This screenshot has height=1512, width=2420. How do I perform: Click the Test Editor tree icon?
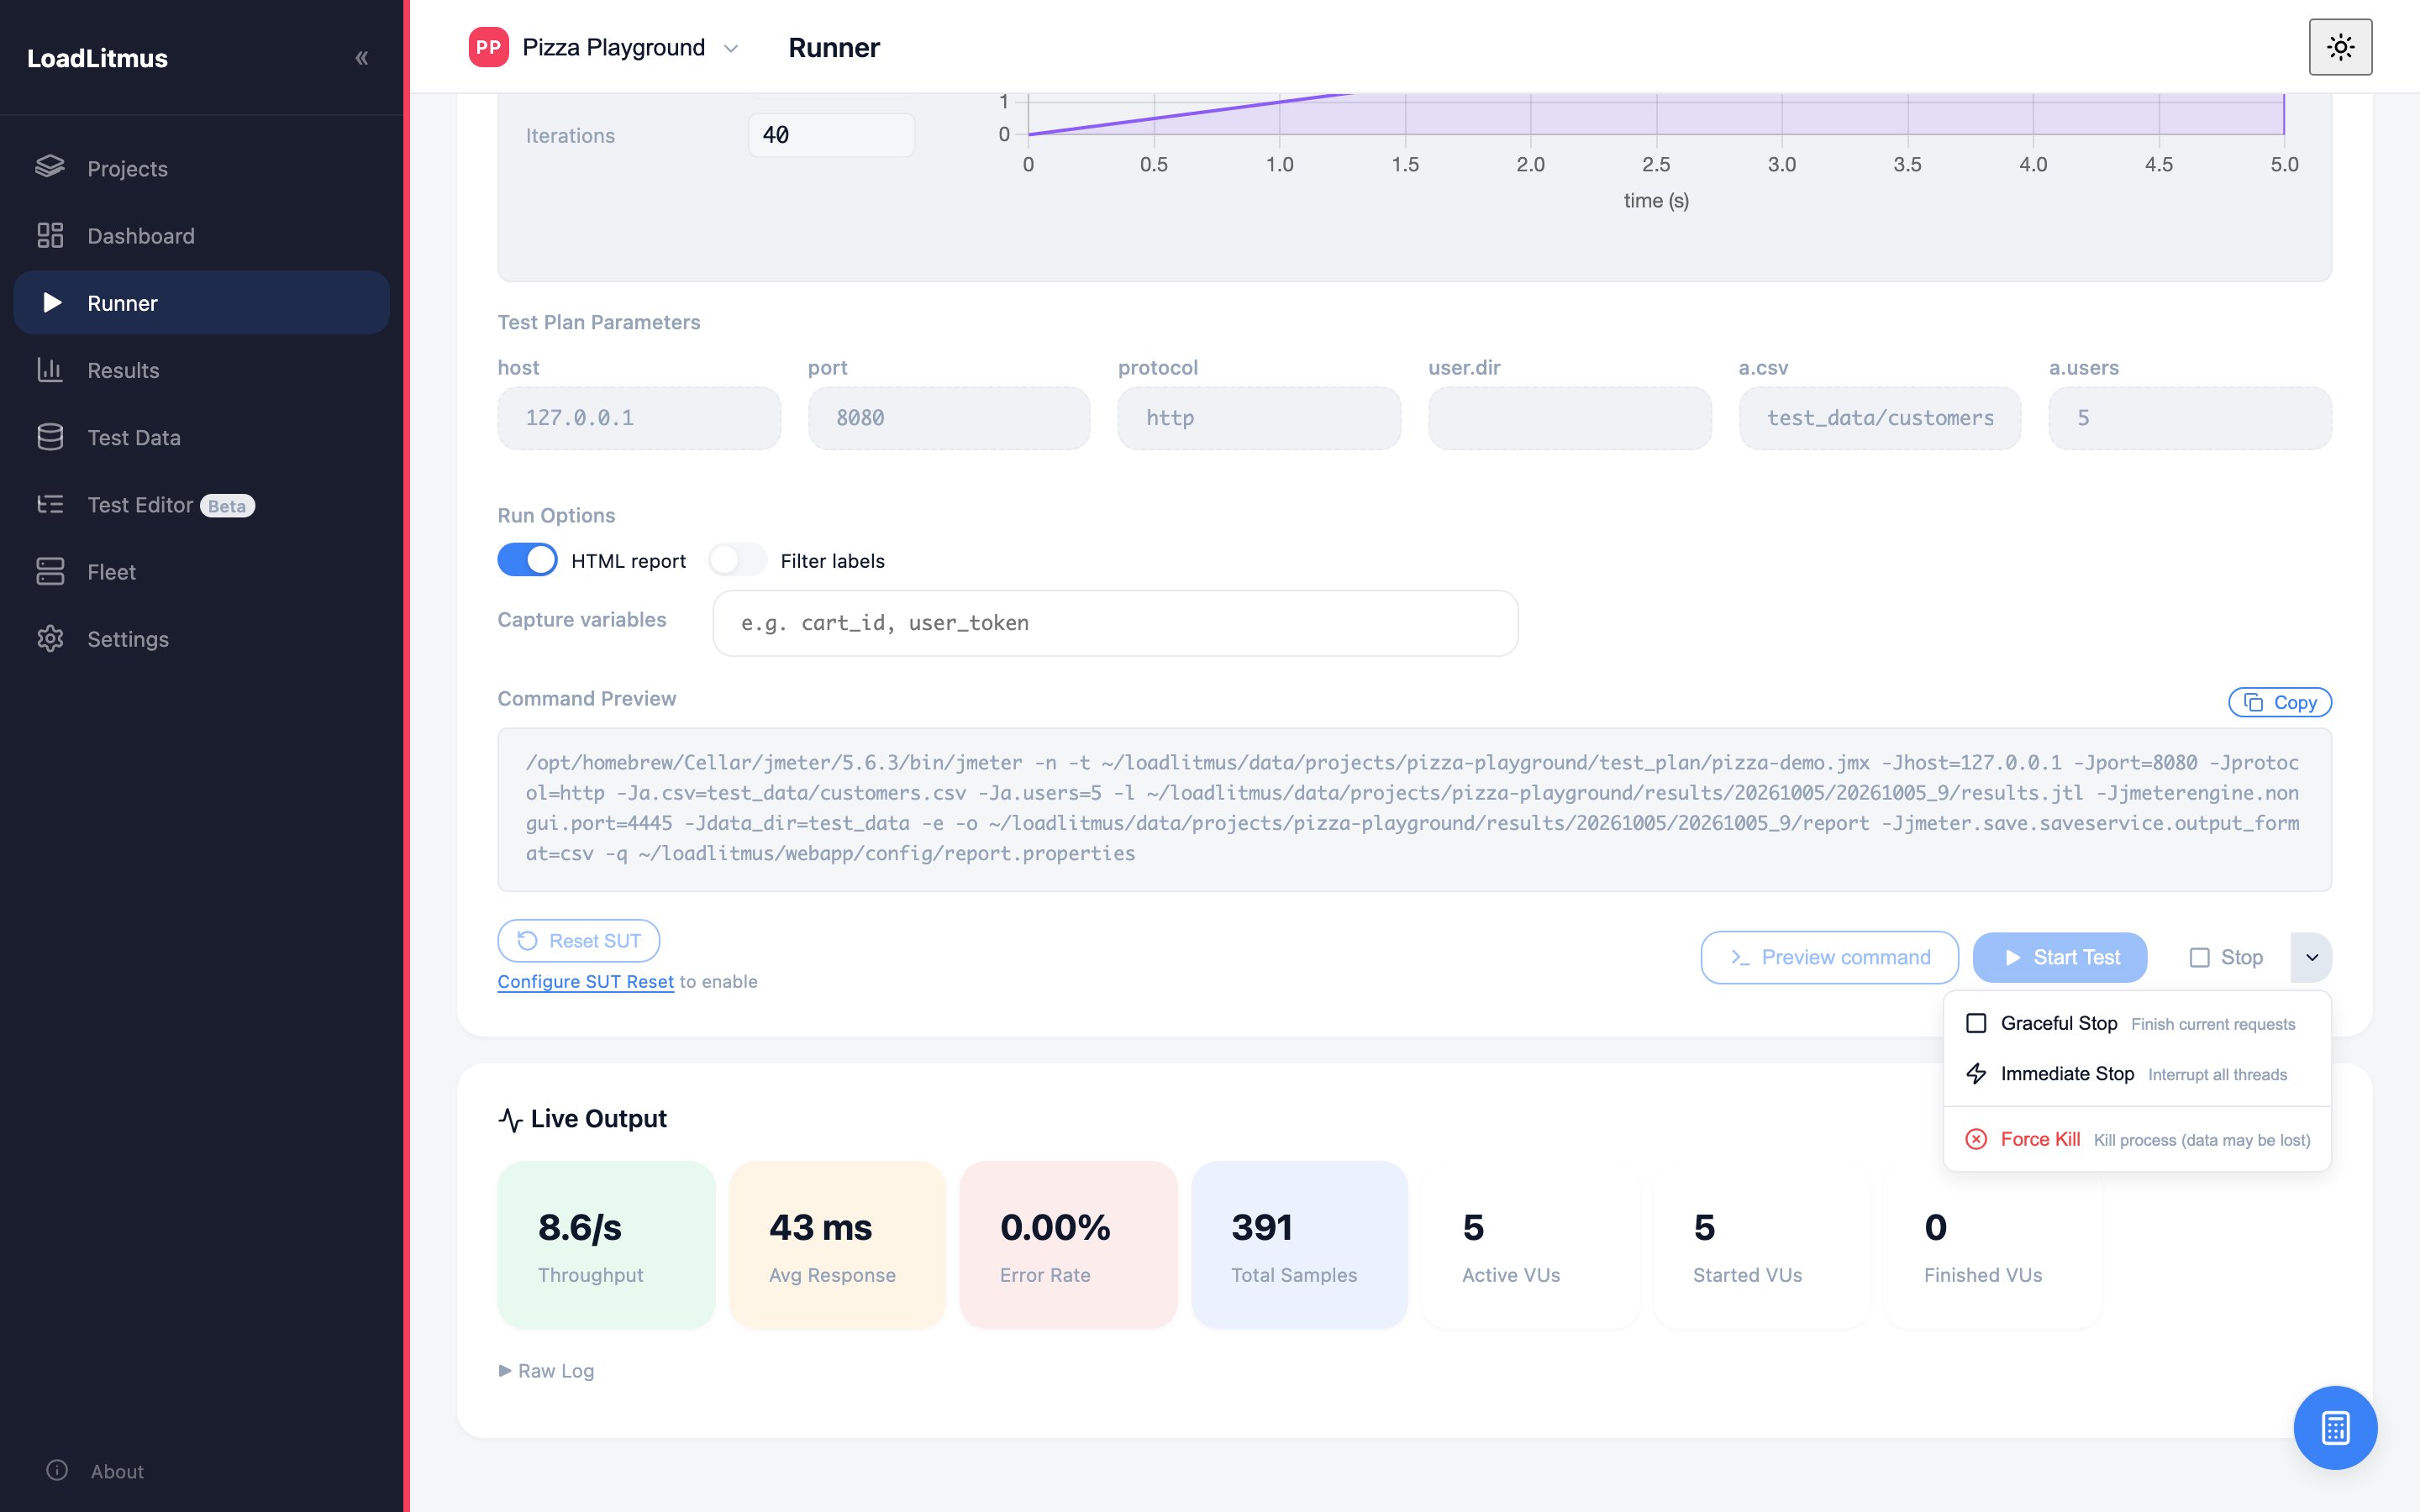50,504
